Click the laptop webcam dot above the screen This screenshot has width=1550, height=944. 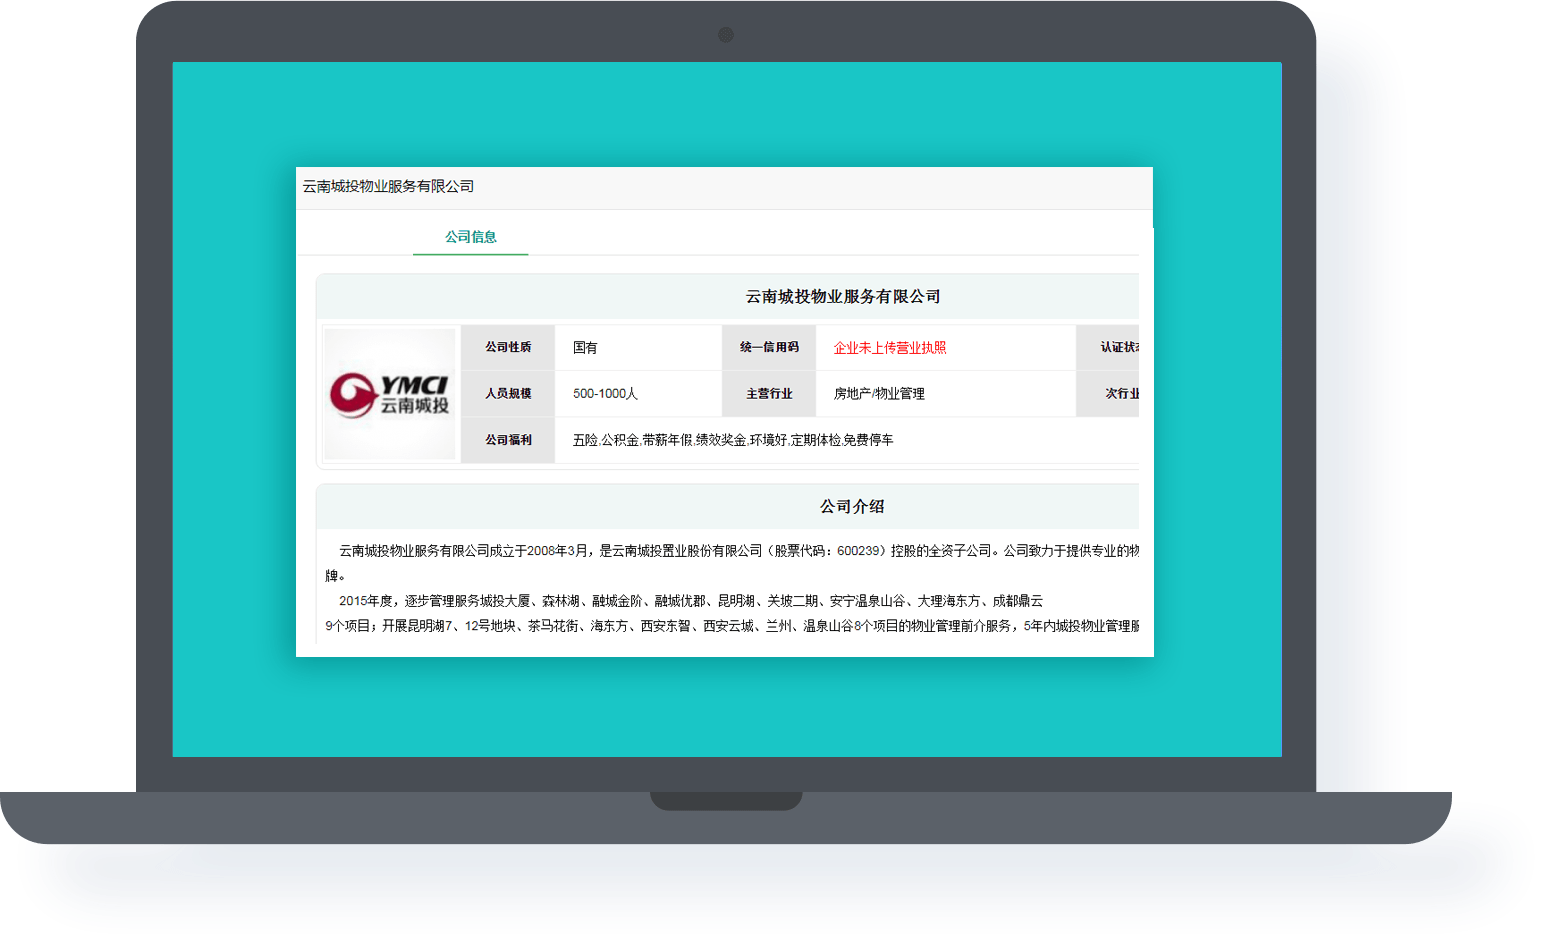pos(726,35)
